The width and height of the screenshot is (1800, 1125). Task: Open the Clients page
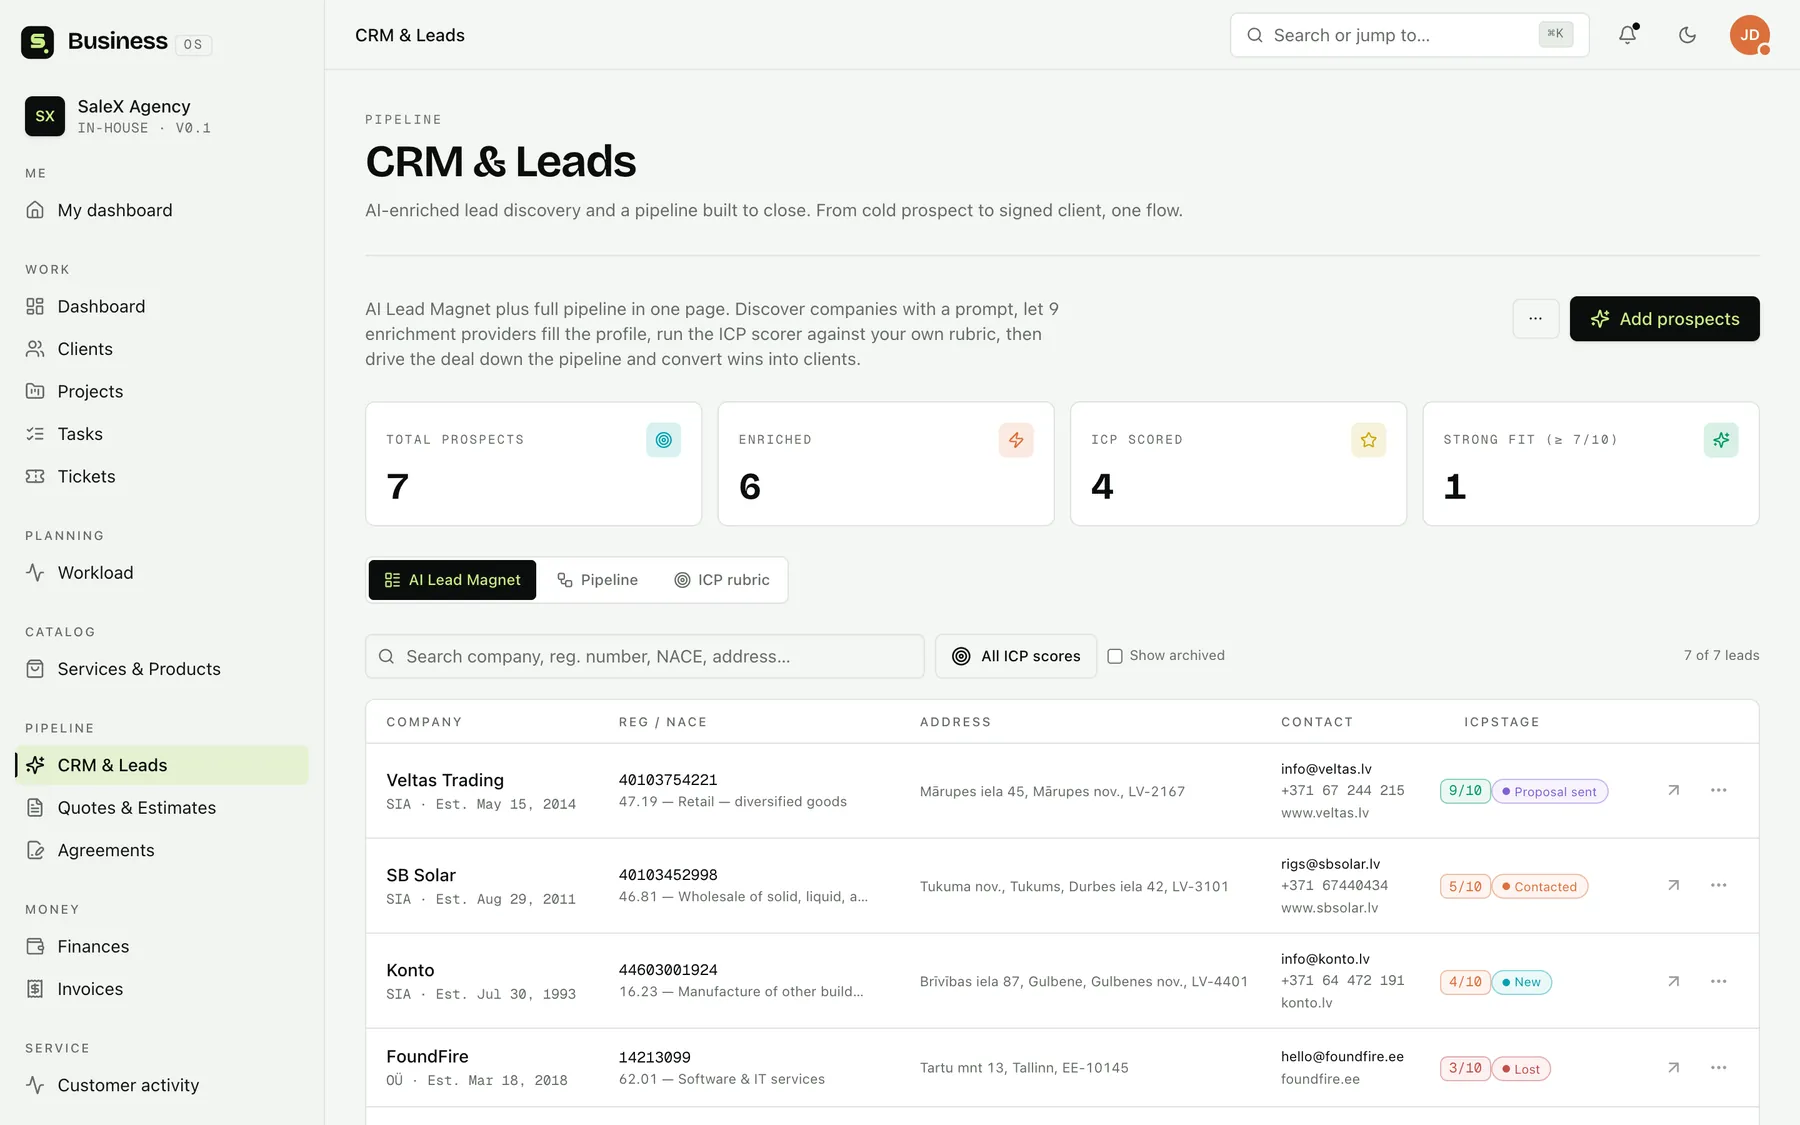162,349
